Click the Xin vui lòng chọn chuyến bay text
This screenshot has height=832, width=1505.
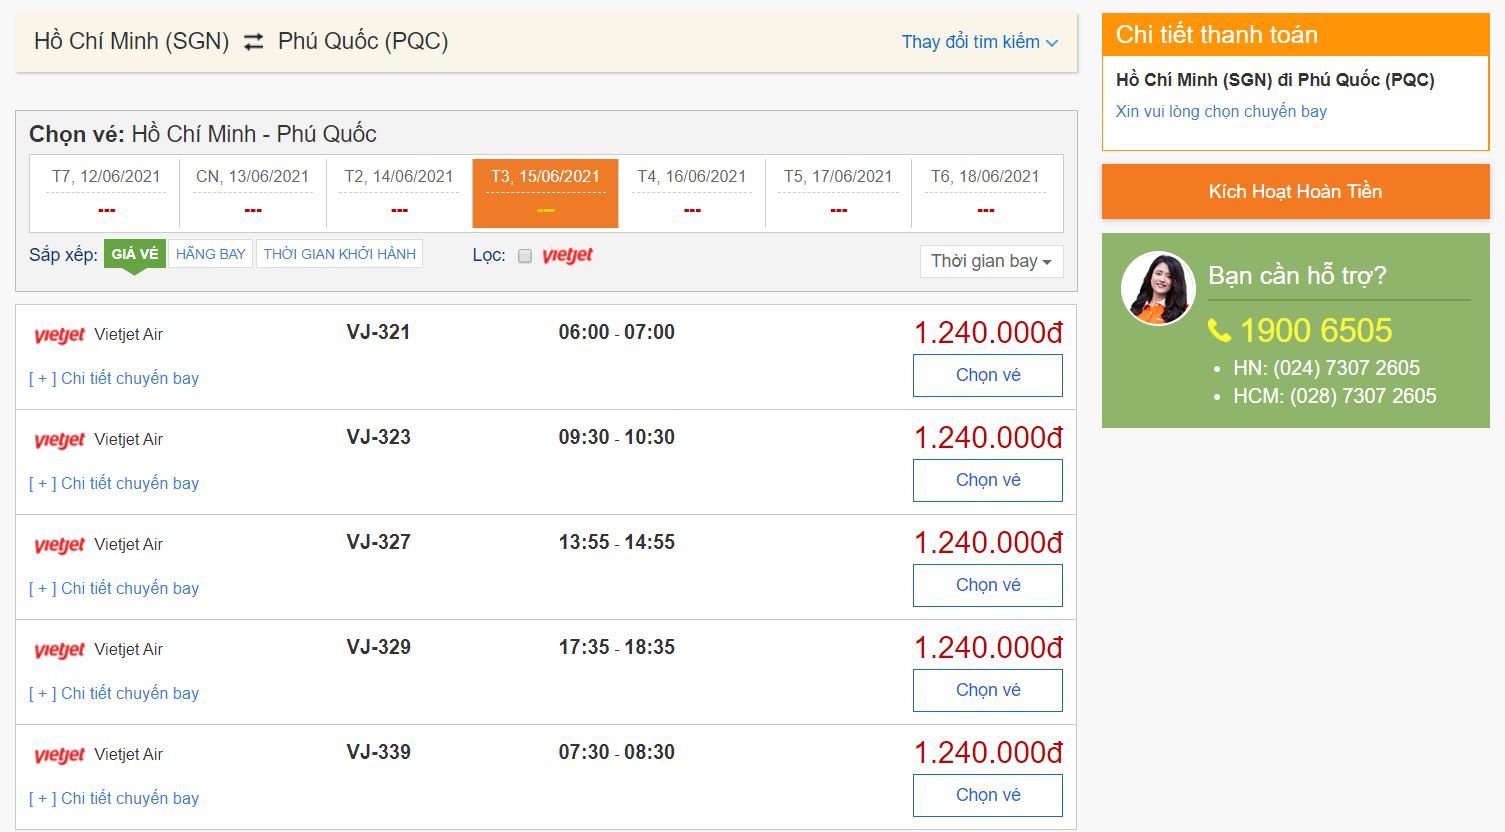pos(1221,111)
